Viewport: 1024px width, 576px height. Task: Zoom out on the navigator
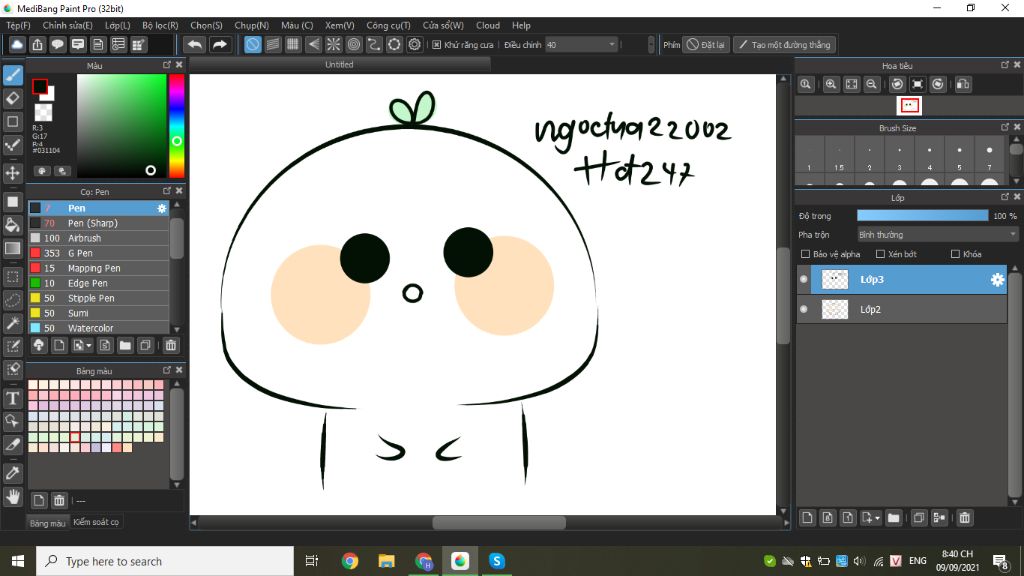click(871, 84)
